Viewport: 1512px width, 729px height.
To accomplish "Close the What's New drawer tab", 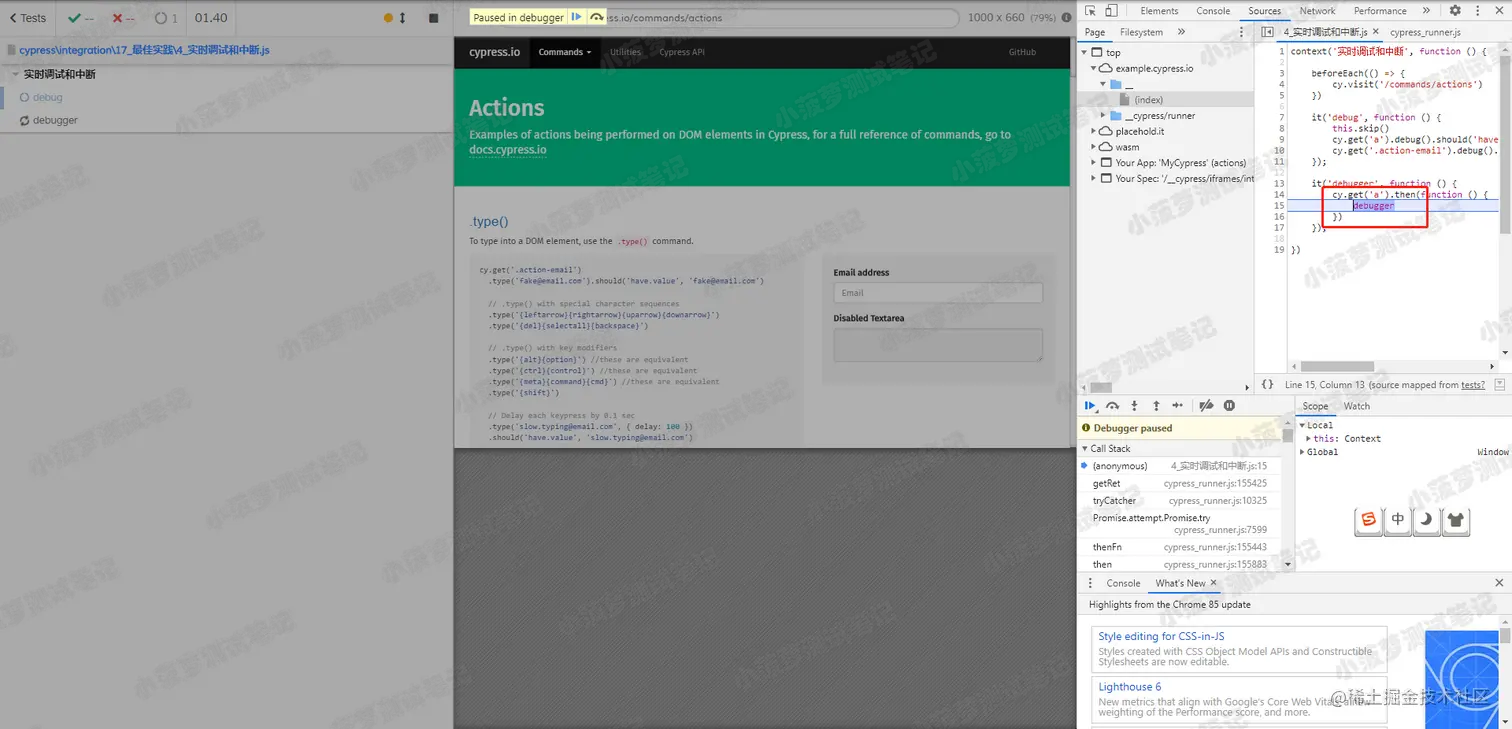I will pos(1214,583).
